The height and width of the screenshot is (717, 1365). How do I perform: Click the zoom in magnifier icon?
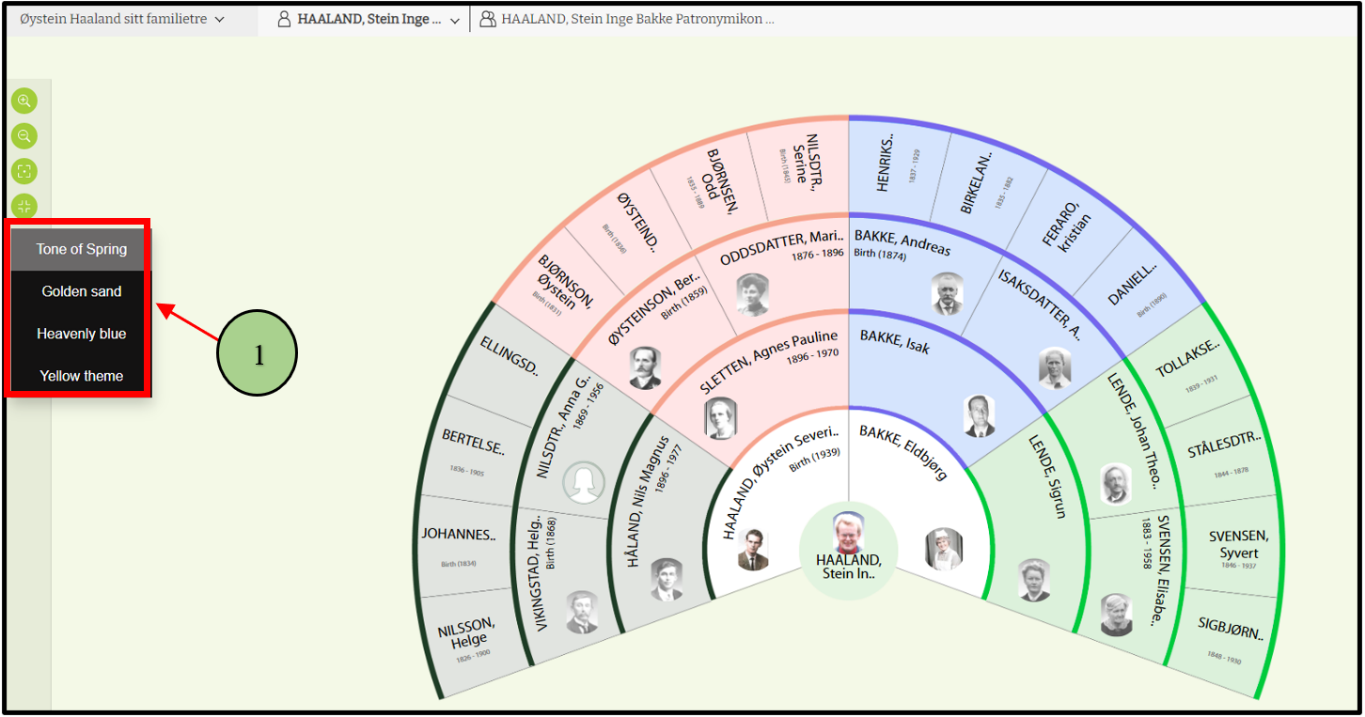(x=24, y=100)
